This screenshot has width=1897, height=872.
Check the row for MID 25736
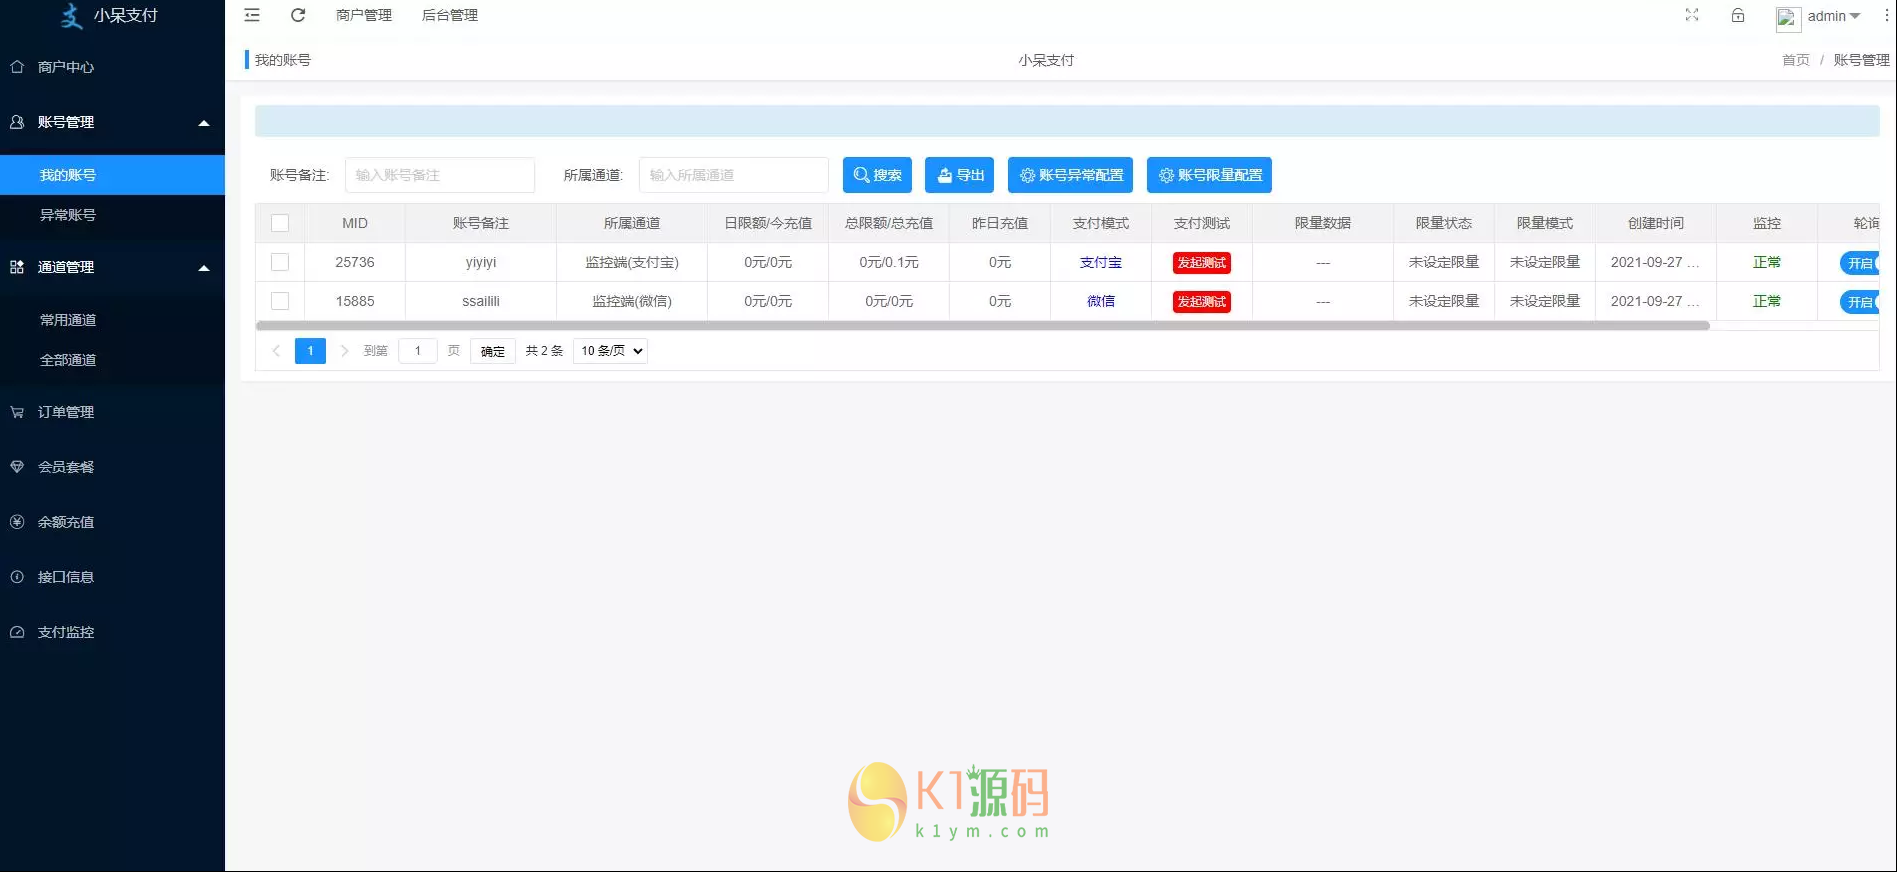coord(280,262)
